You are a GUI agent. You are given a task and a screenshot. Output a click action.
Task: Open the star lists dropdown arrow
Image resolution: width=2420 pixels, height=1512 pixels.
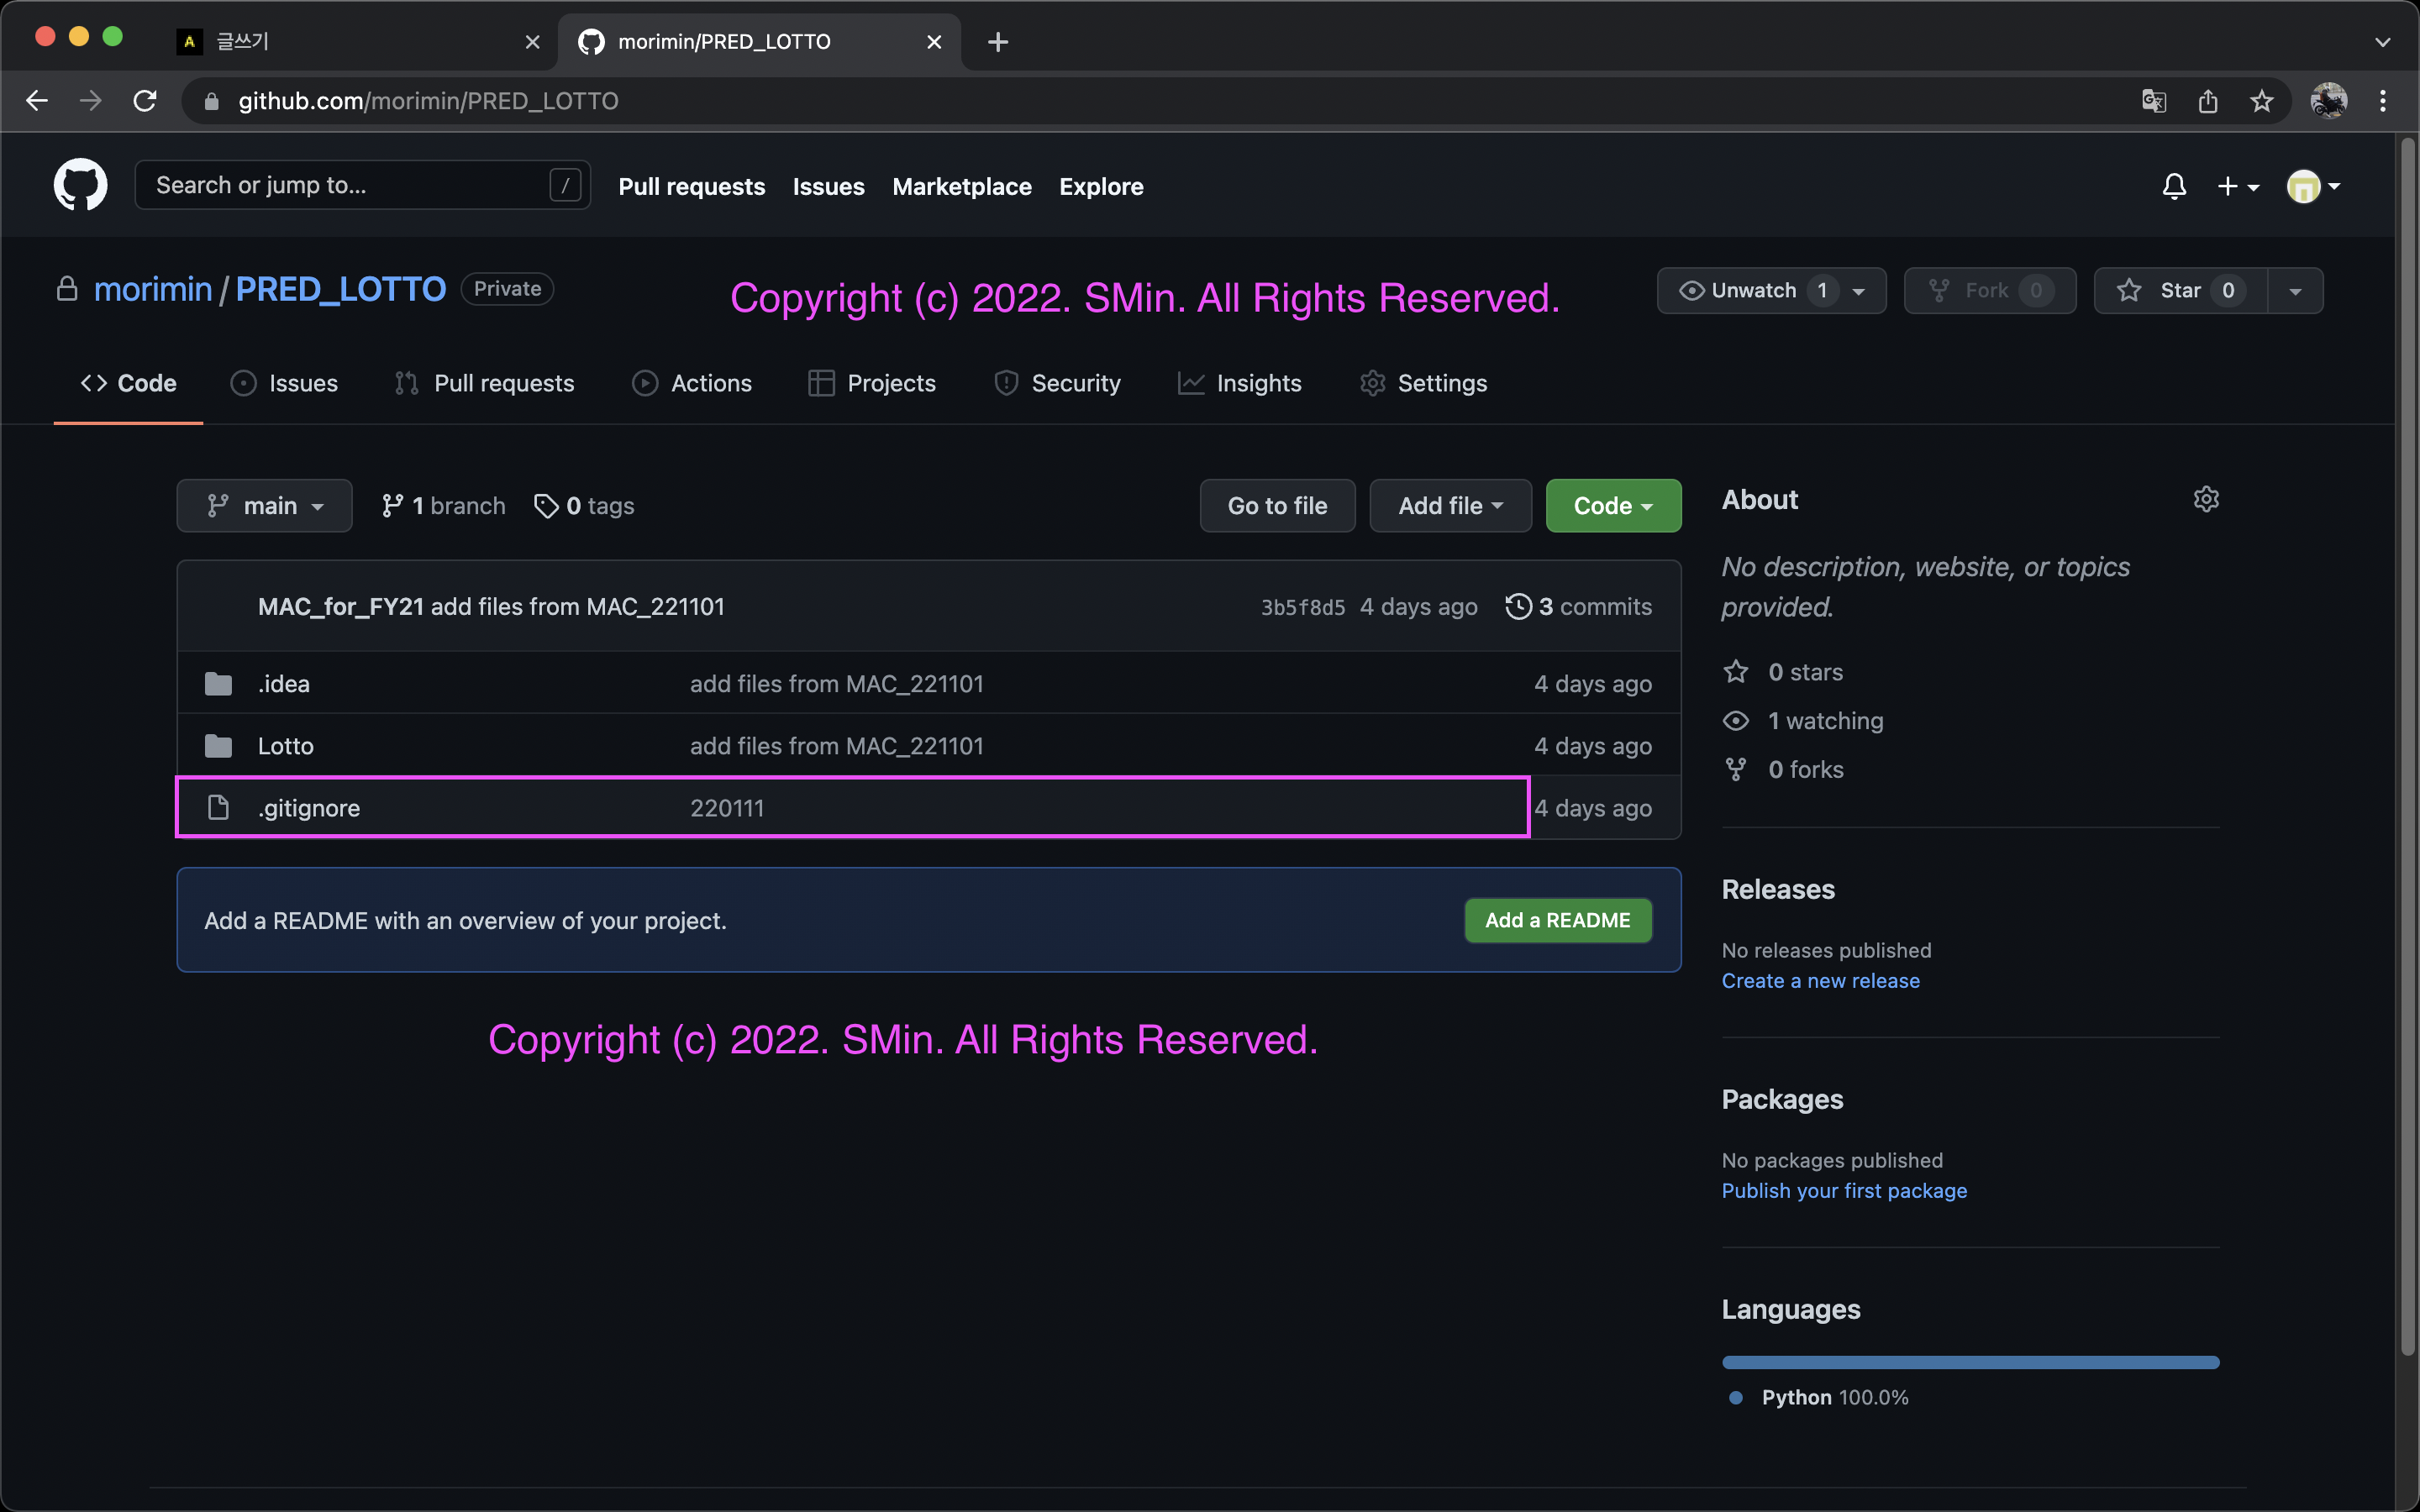click(2295, 291)
